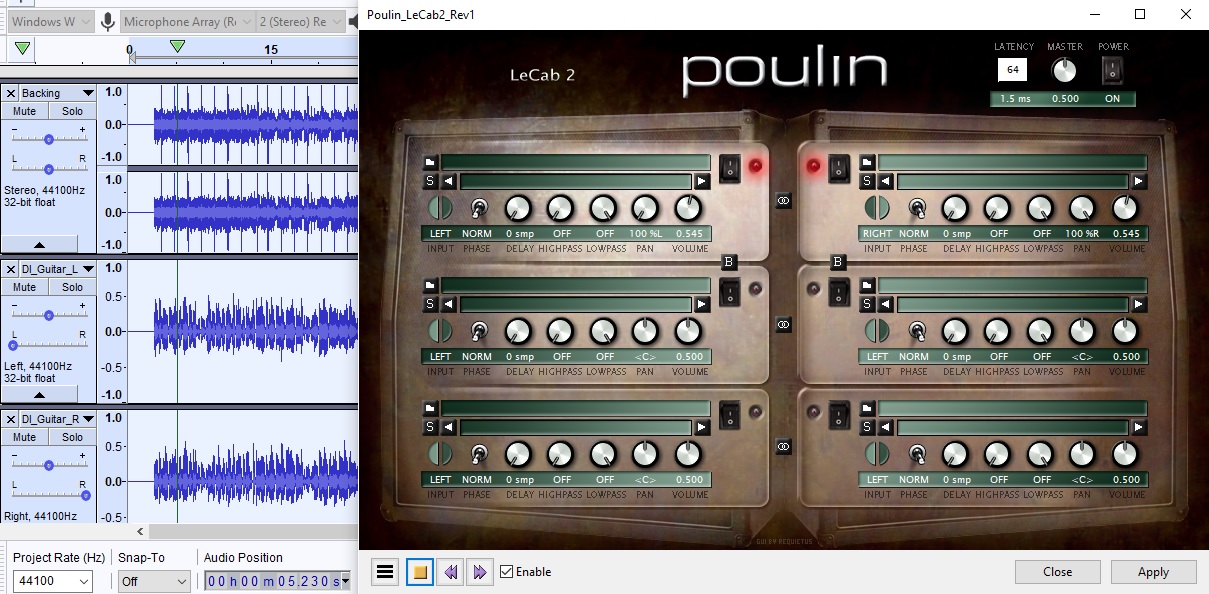Uncheck the Enable checkbox
Viewport: 1209px width, 594px height.
tap(506, 572)
